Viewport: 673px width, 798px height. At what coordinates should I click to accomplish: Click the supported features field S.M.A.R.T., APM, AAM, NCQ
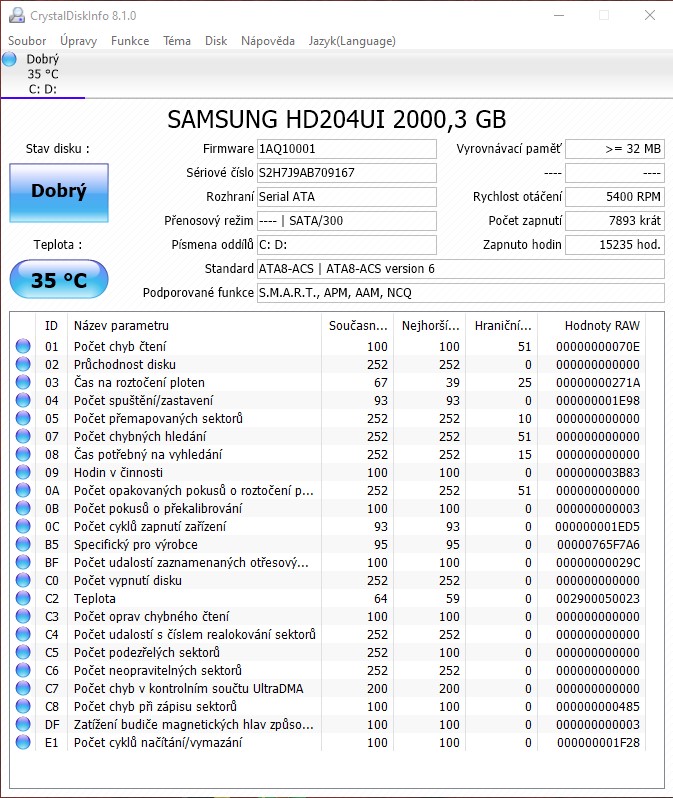click(x=461, y=292)
